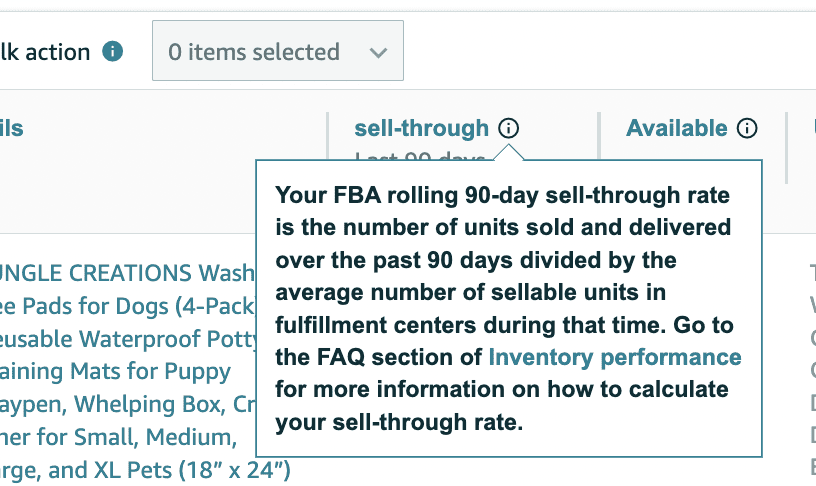Sort by the Available column header
The image size is (816, 486).
tap(676, 128)
